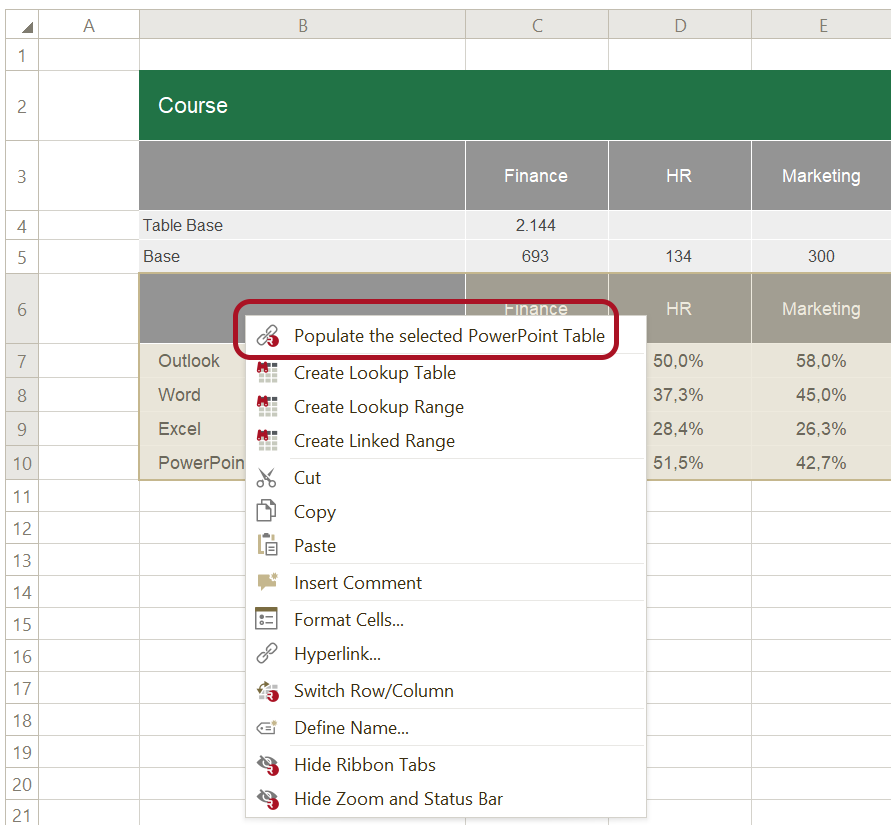
Task: Select row 15 header
Action: [21, 624]
